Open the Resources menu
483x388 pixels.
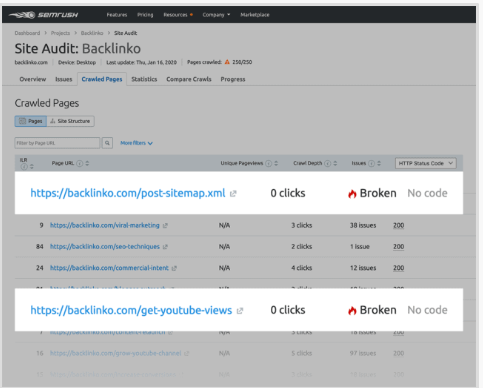click(178, 15)
